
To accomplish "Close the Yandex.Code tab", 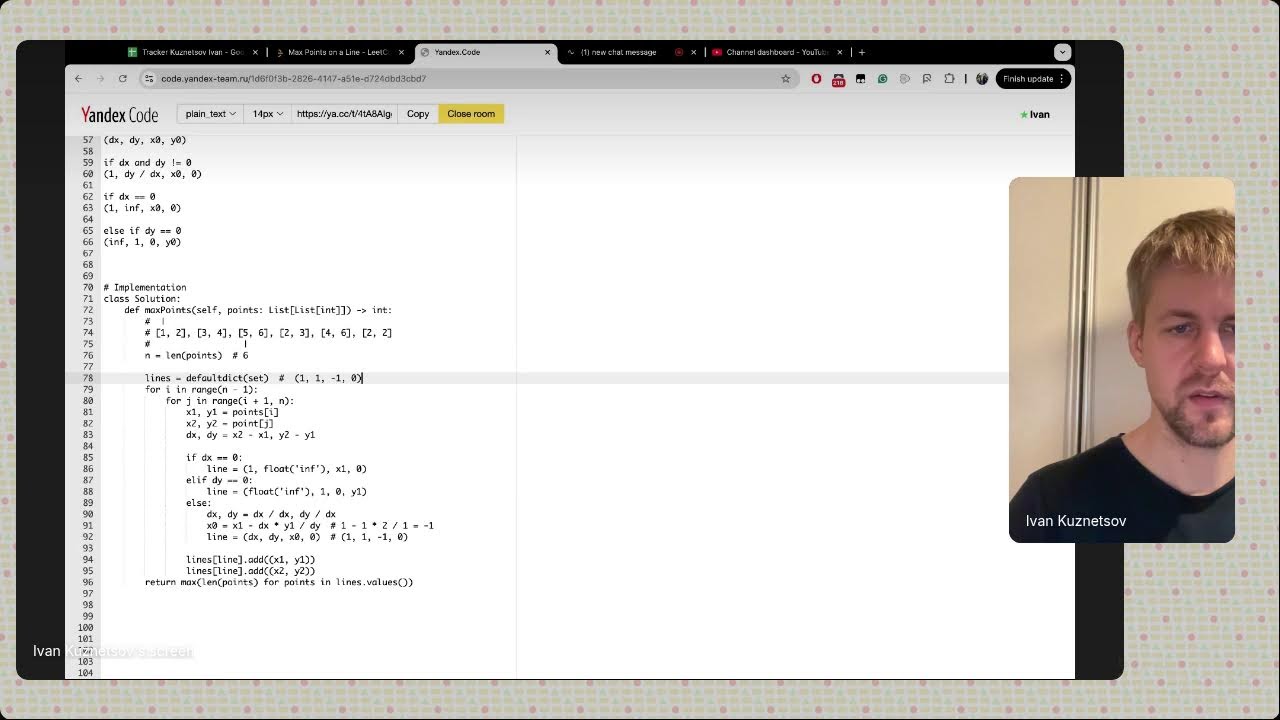I will 547,52.
